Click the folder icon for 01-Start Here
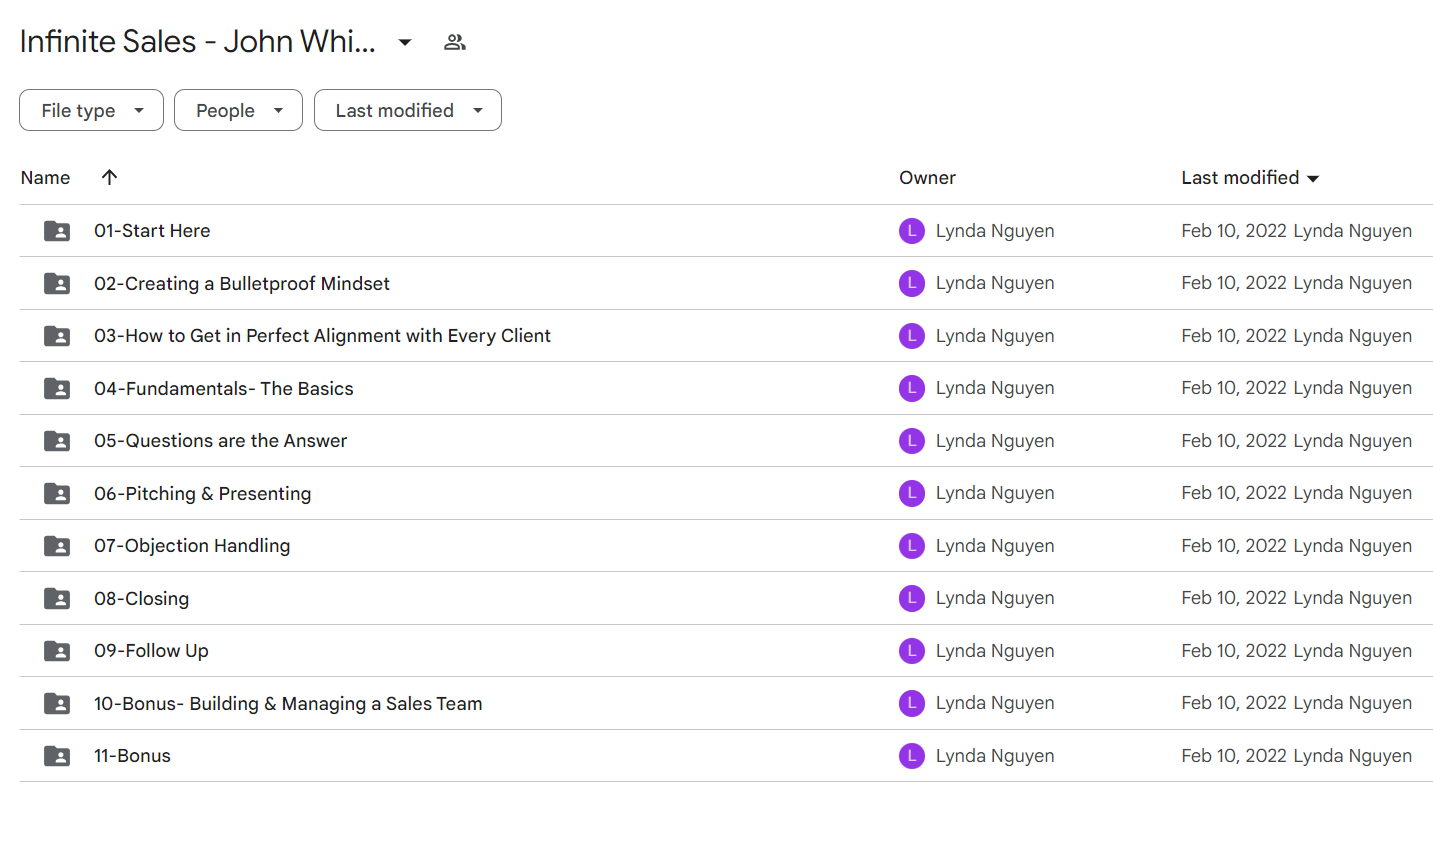1433x844 pixels. 57,231
